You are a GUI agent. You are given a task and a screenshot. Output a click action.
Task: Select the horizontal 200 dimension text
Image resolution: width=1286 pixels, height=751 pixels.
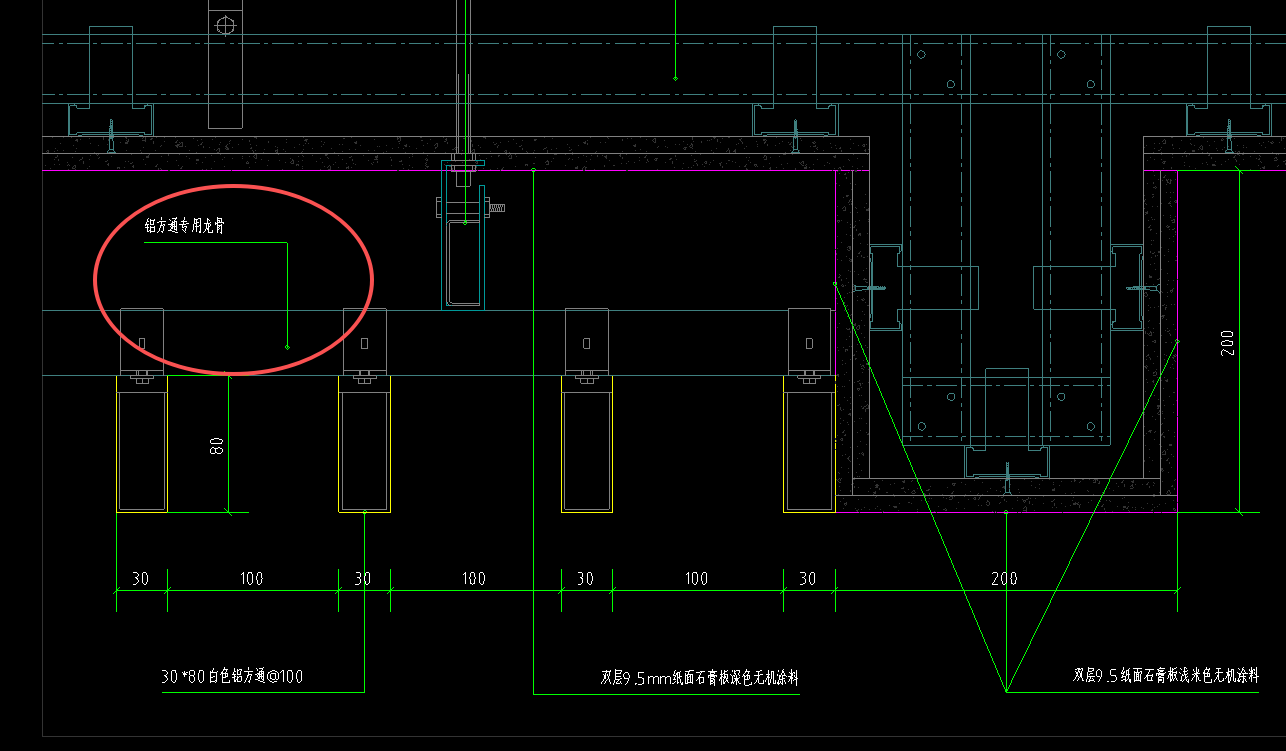[1004, 578]
